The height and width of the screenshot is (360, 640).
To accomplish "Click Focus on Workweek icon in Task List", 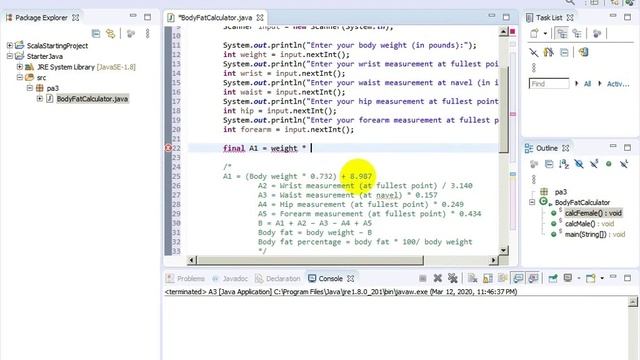I will (597, 33).
